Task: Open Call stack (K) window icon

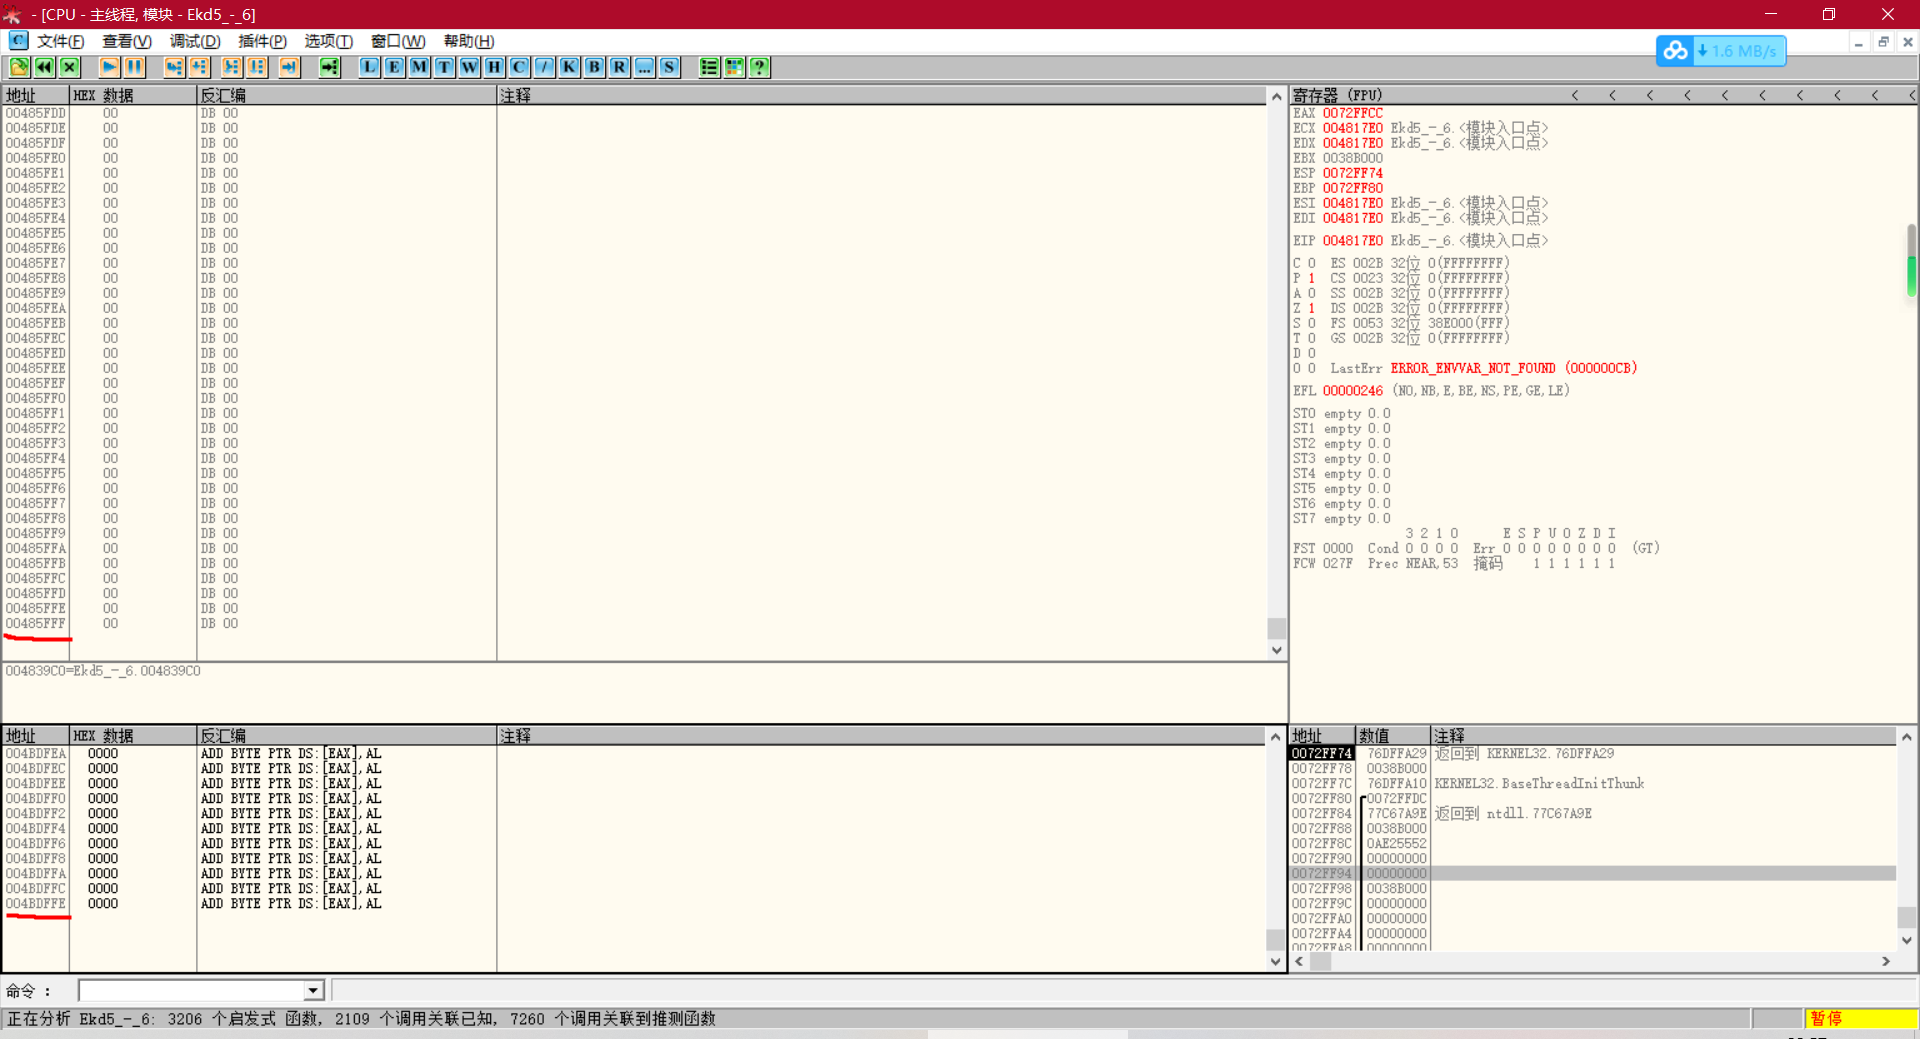Action: 569,67
